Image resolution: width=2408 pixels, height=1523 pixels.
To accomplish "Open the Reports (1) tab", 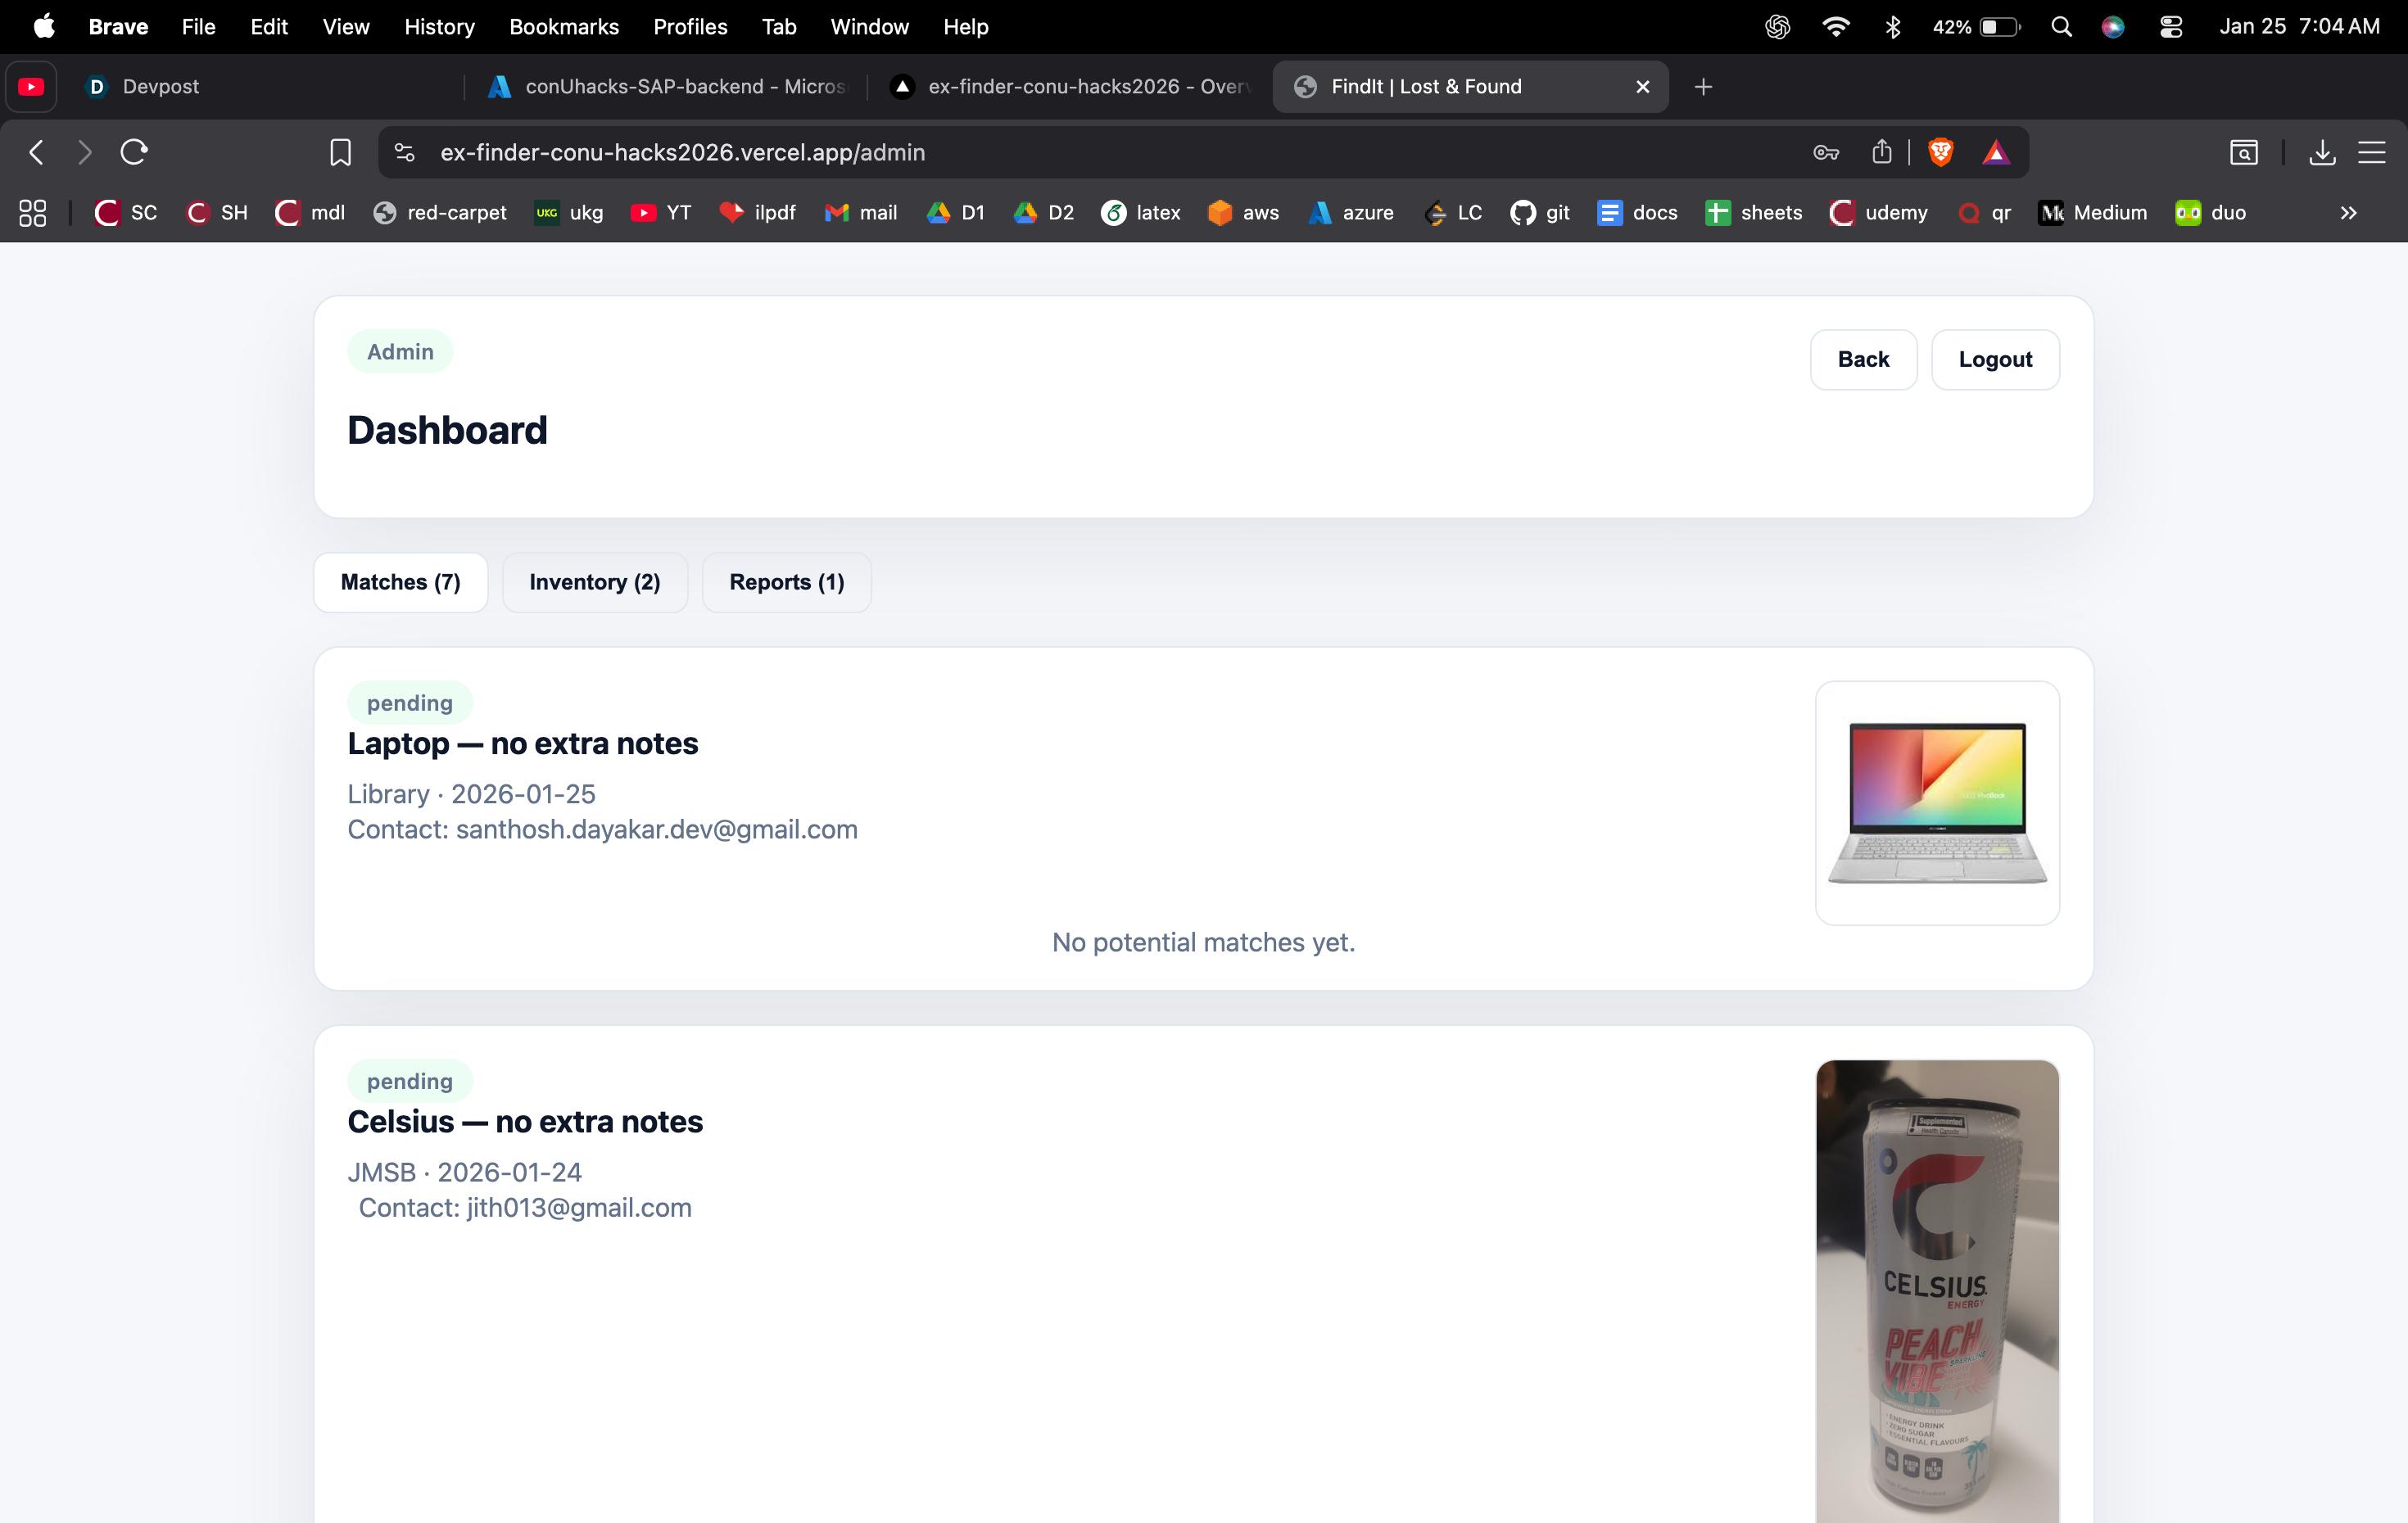I will (786, 582).
